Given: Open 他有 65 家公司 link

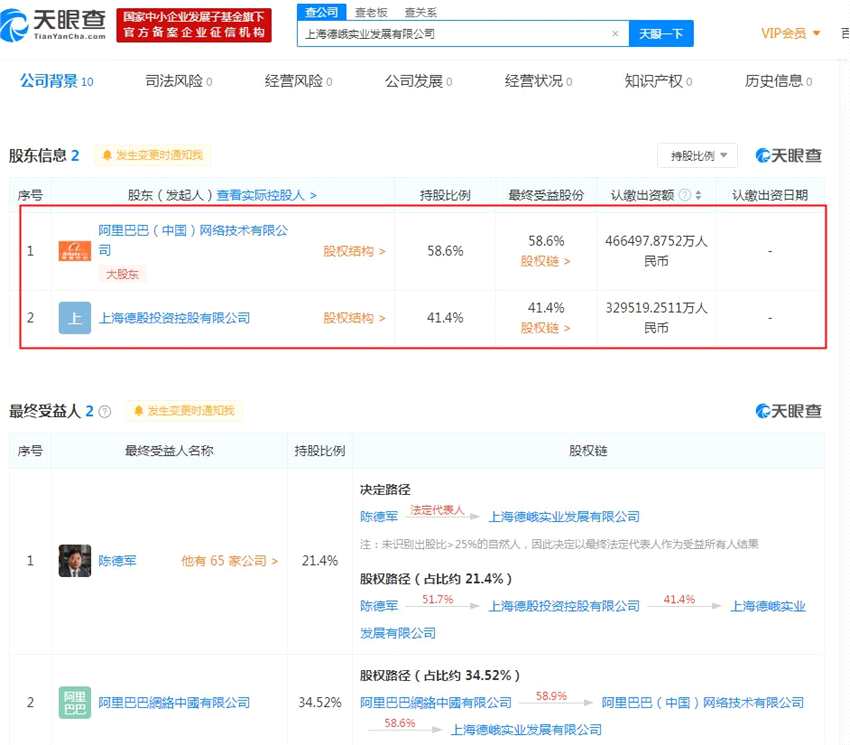Looking at the screenshot, I should [x=229, y=561].
